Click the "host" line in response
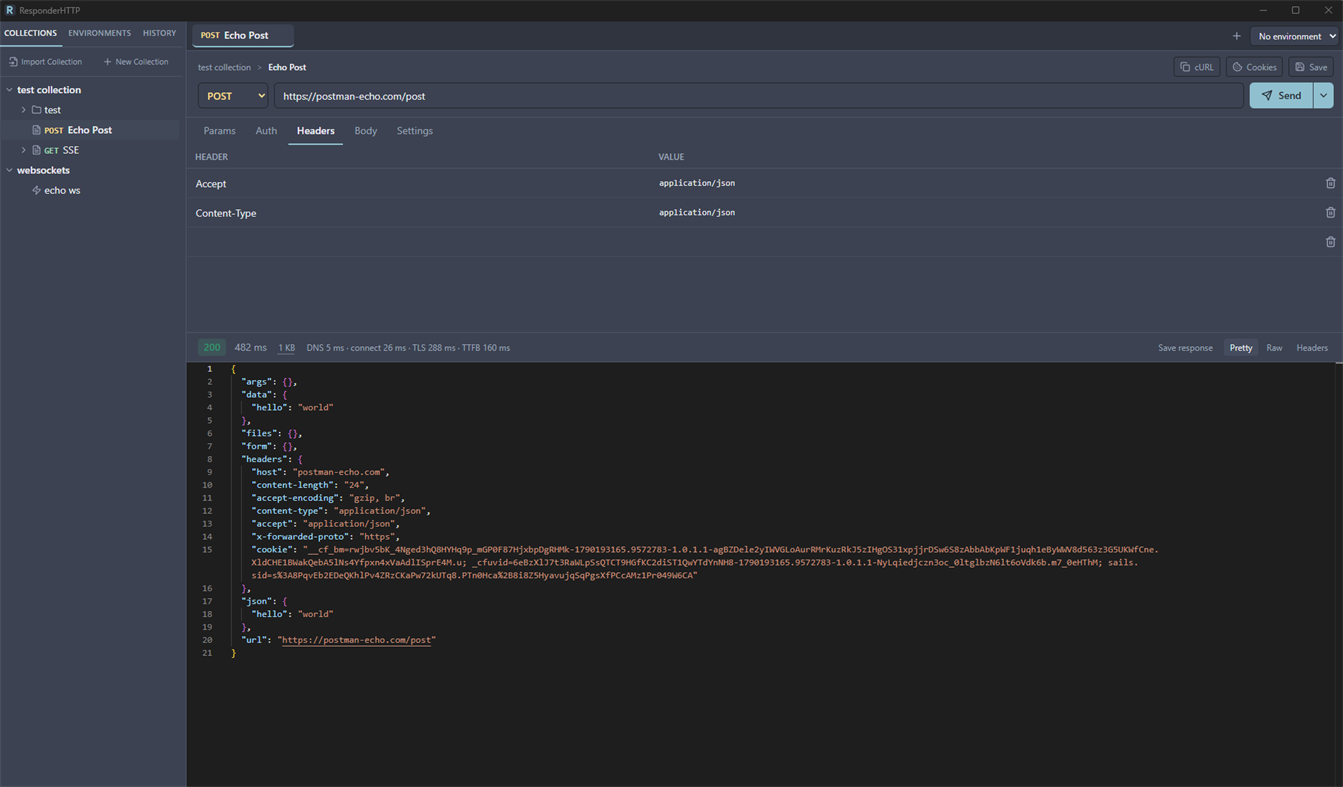Screen dimensions: 1343x787 coord(320,472)
